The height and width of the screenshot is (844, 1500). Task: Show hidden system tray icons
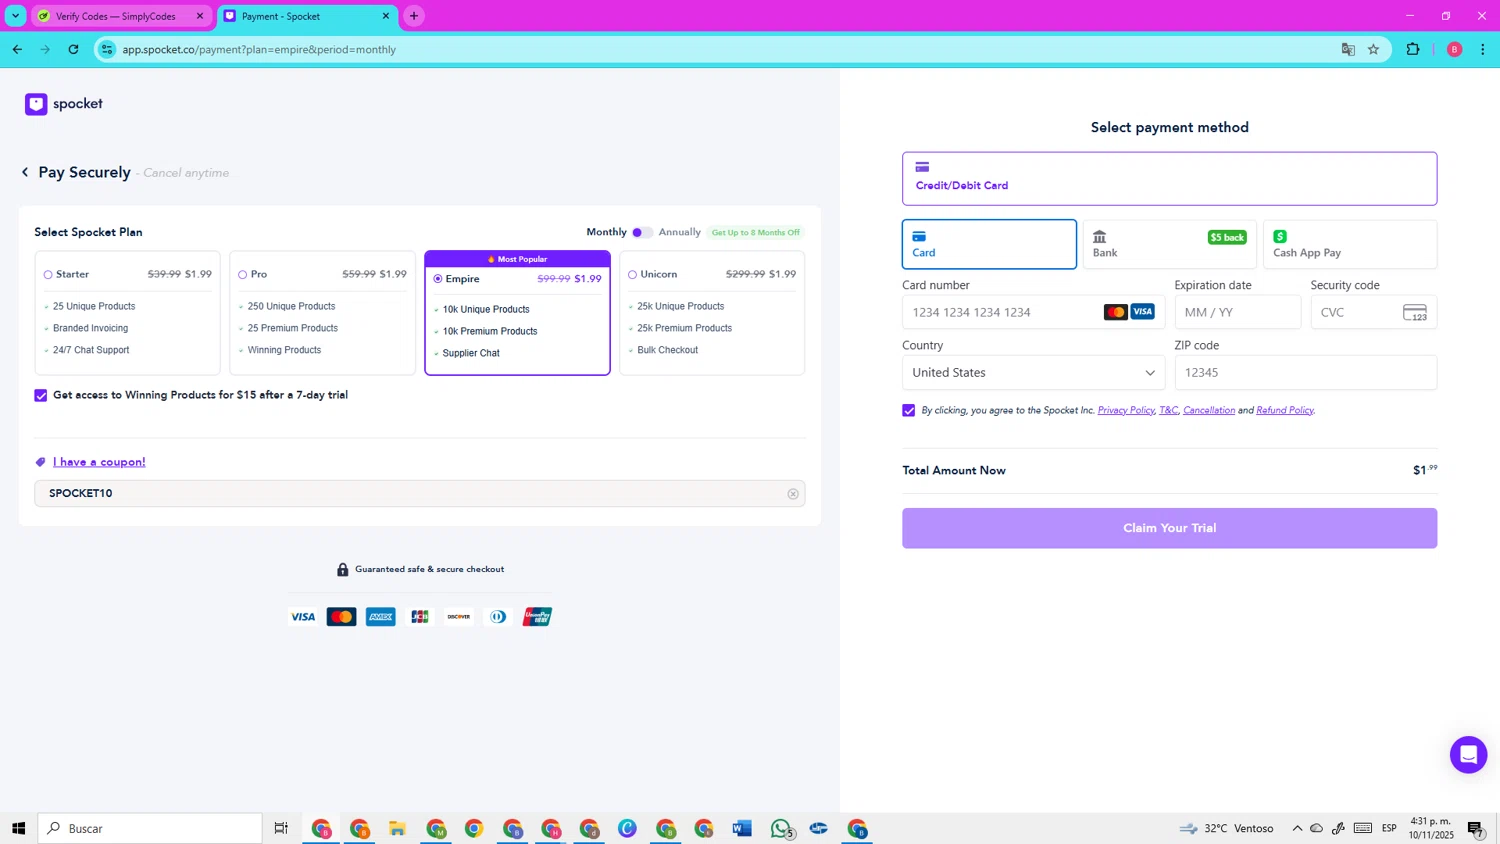point(1297,828)
